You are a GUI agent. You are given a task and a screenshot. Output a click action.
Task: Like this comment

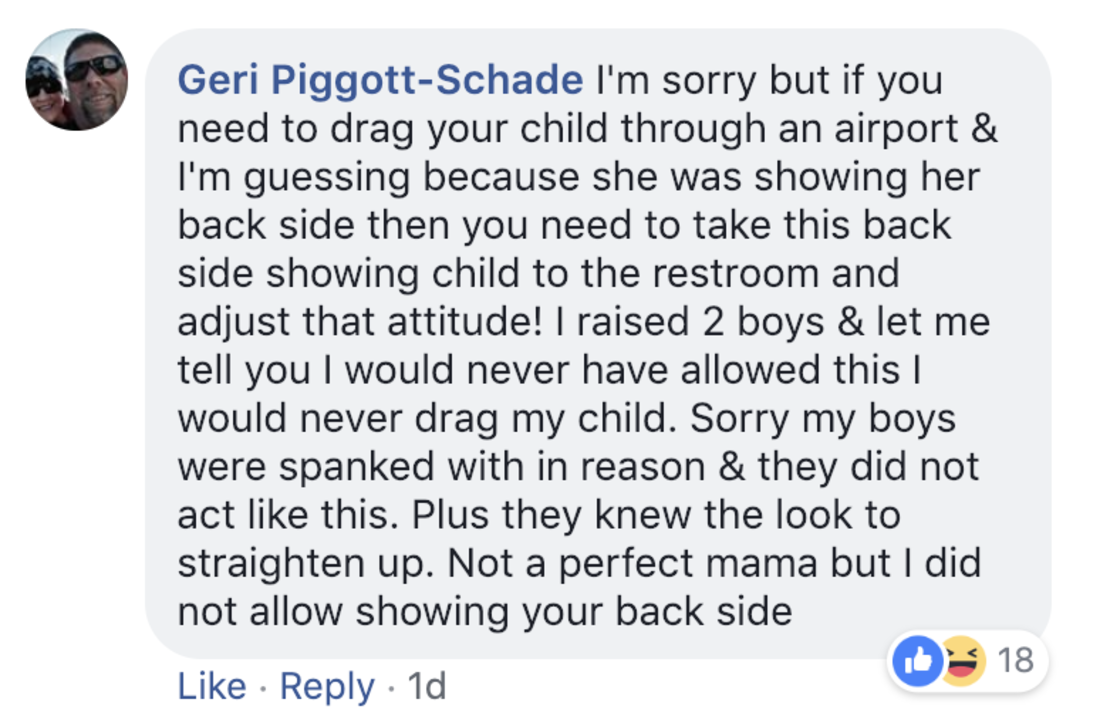click(x=212, y=685)
